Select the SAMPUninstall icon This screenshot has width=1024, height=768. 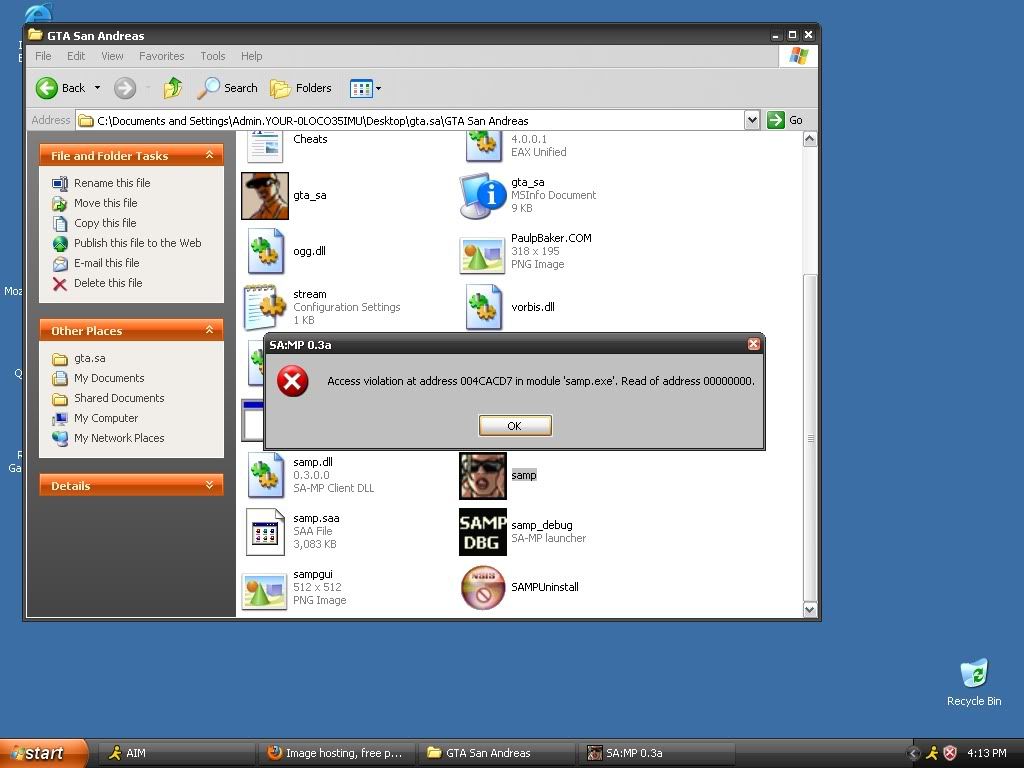tap(482, 587)
